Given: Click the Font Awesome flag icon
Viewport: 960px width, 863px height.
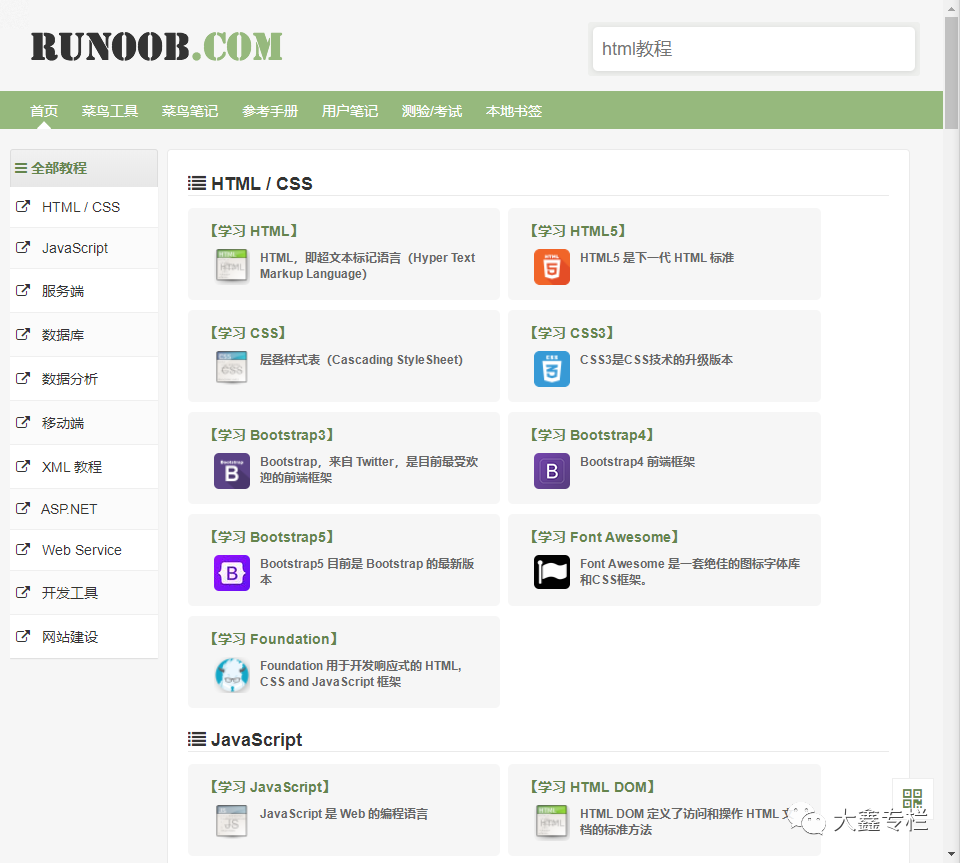Looking at the screenshot, I should coord(552,572).
